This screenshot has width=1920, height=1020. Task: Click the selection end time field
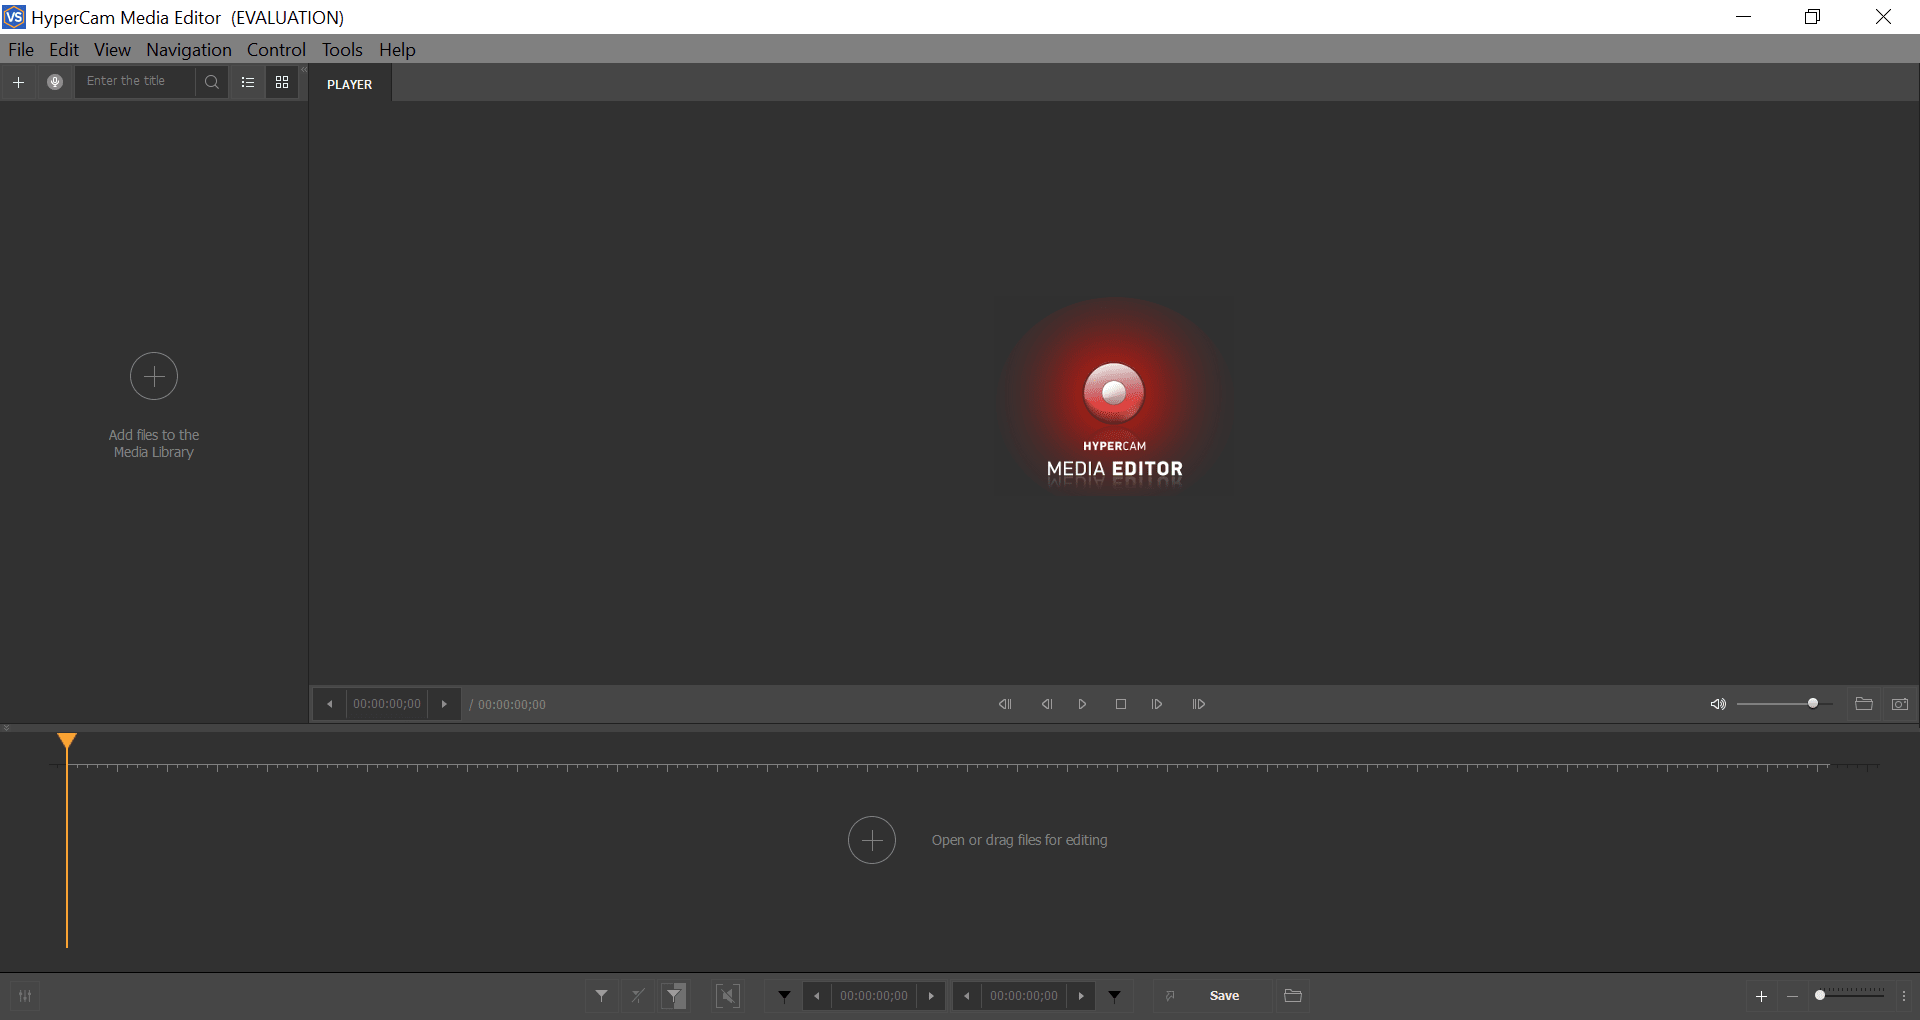1024,996
